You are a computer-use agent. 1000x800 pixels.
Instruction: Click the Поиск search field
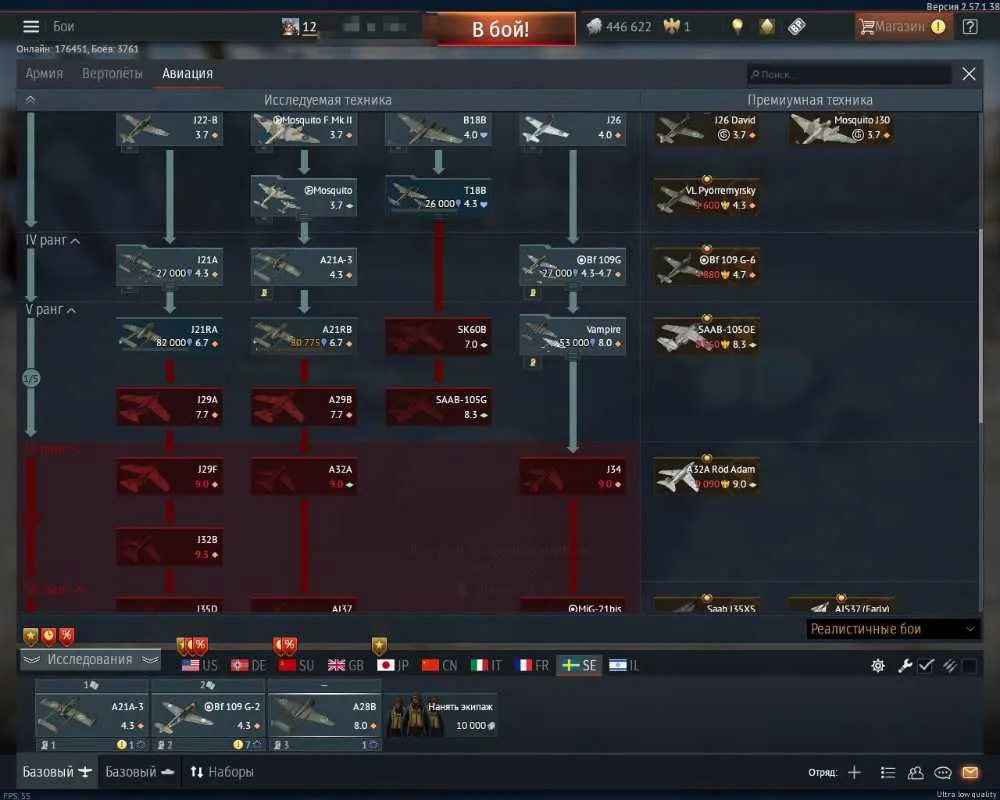pyautogui.click(x=848, y=75)
